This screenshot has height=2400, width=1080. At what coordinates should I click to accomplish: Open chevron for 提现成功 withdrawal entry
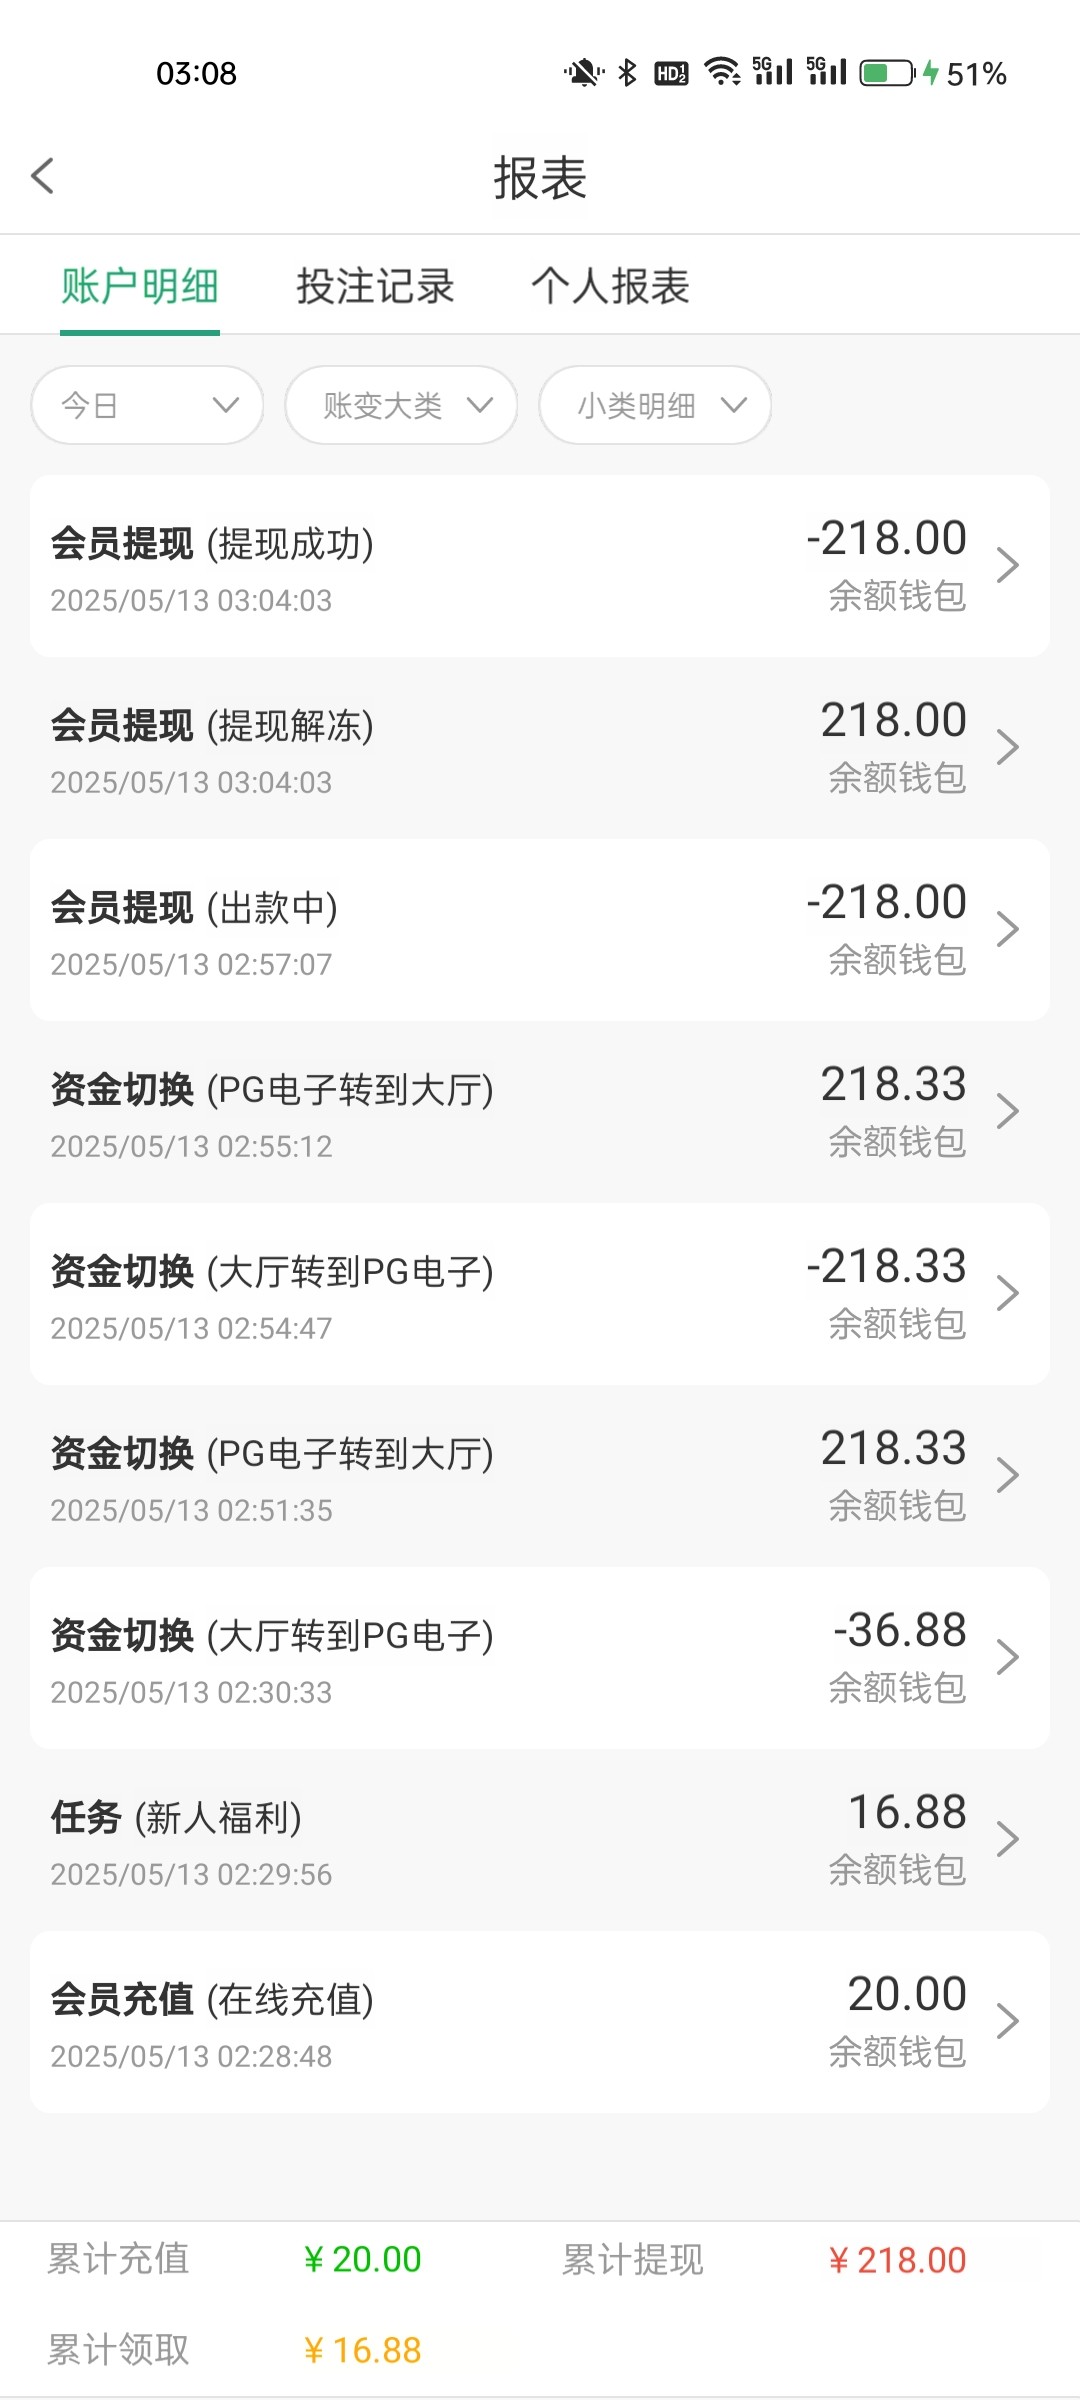[x=1007, y=566]
